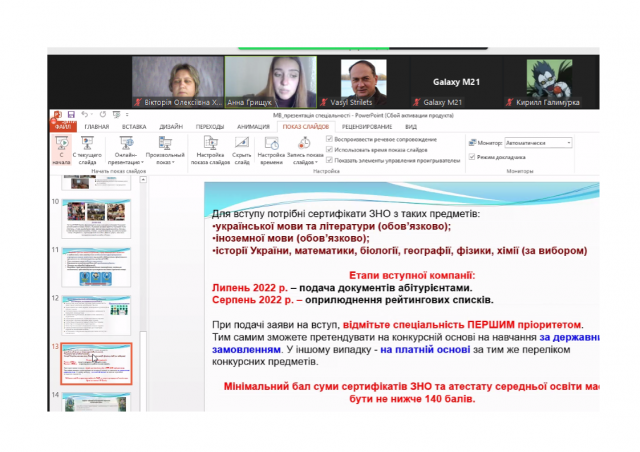Open the Undo history dropdown arrow
Screen dimensions: 640x452
coord(91,115)
